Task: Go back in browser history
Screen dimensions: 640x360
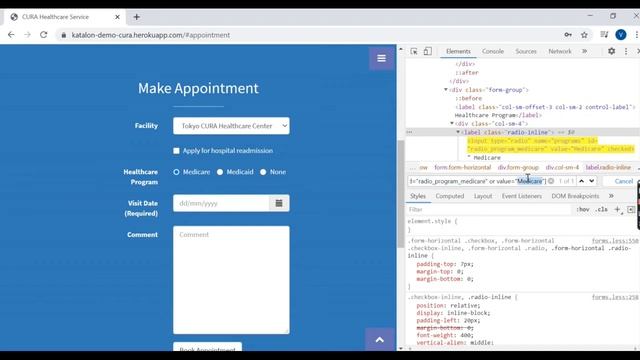Action: (x=11, y=35)
